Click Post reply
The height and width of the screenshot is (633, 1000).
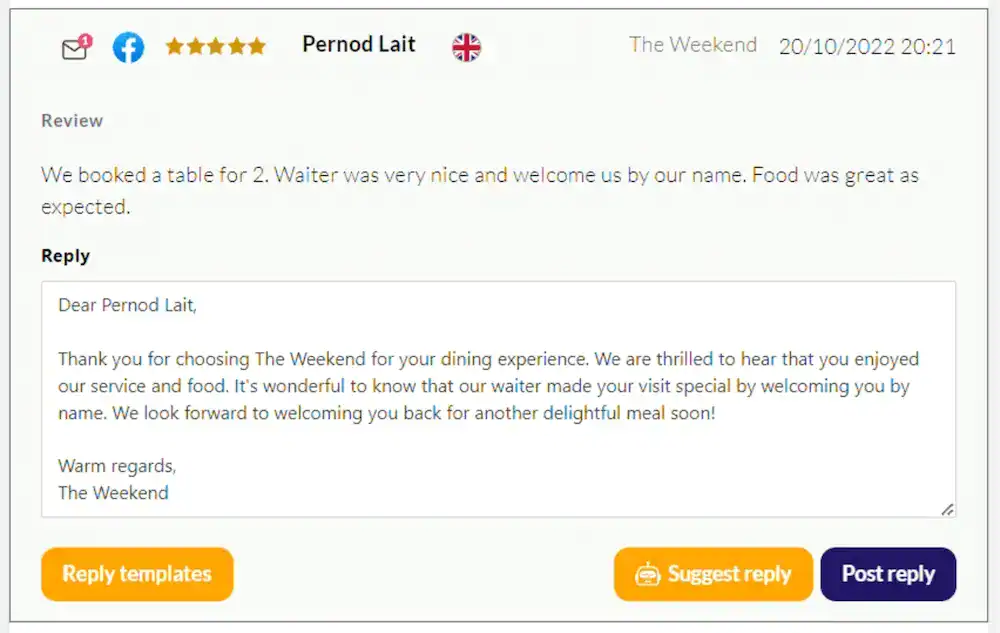point(888,574)
